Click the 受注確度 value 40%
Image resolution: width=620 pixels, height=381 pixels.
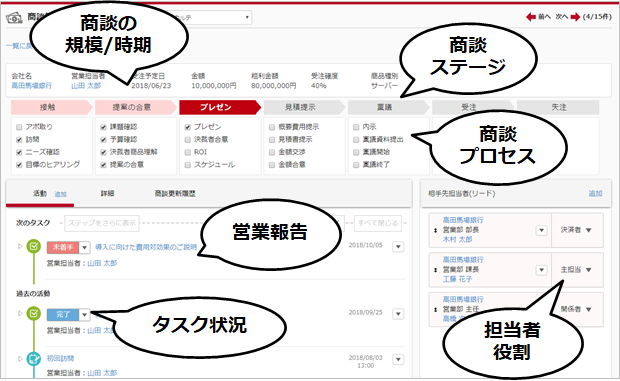(319, 86)
